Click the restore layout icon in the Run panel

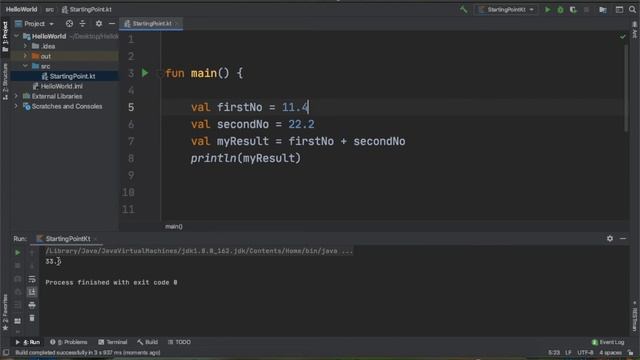click(x=18, y=321)
